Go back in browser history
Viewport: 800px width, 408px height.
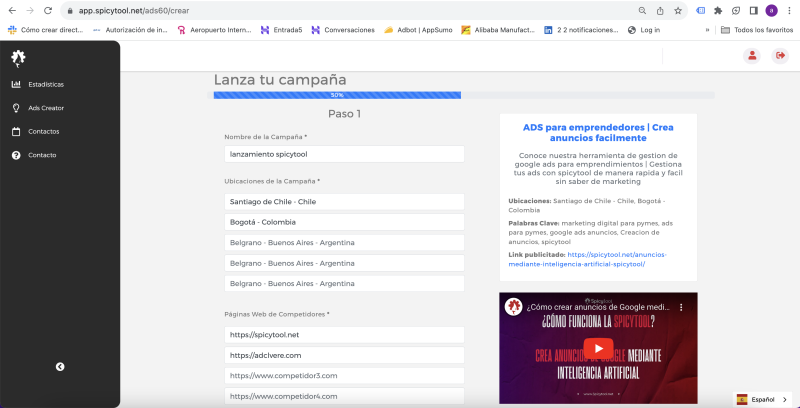pos(12,11)
